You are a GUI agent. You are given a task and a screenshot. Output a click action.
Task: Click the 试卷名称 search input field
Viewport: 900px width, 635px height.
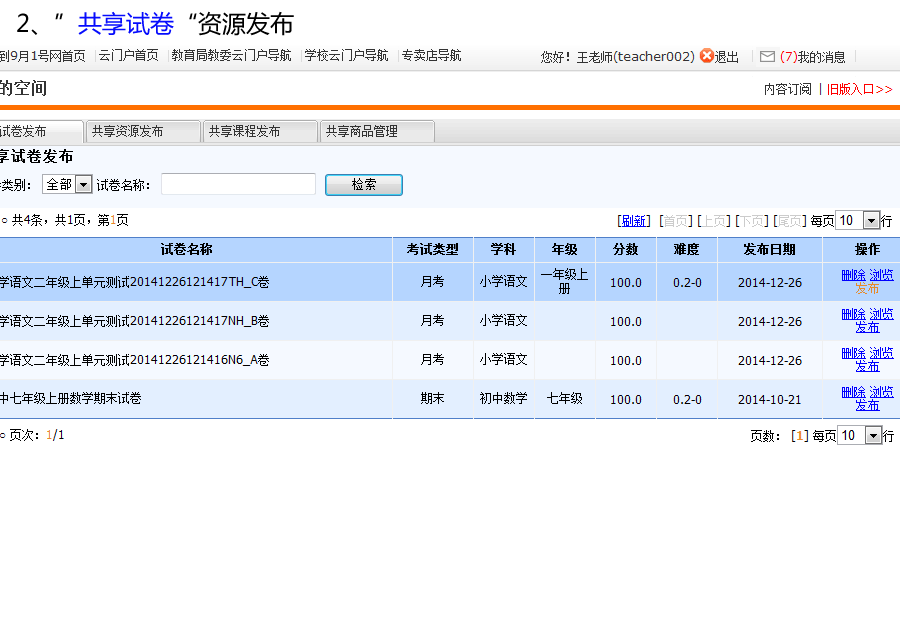click(238, 184)
